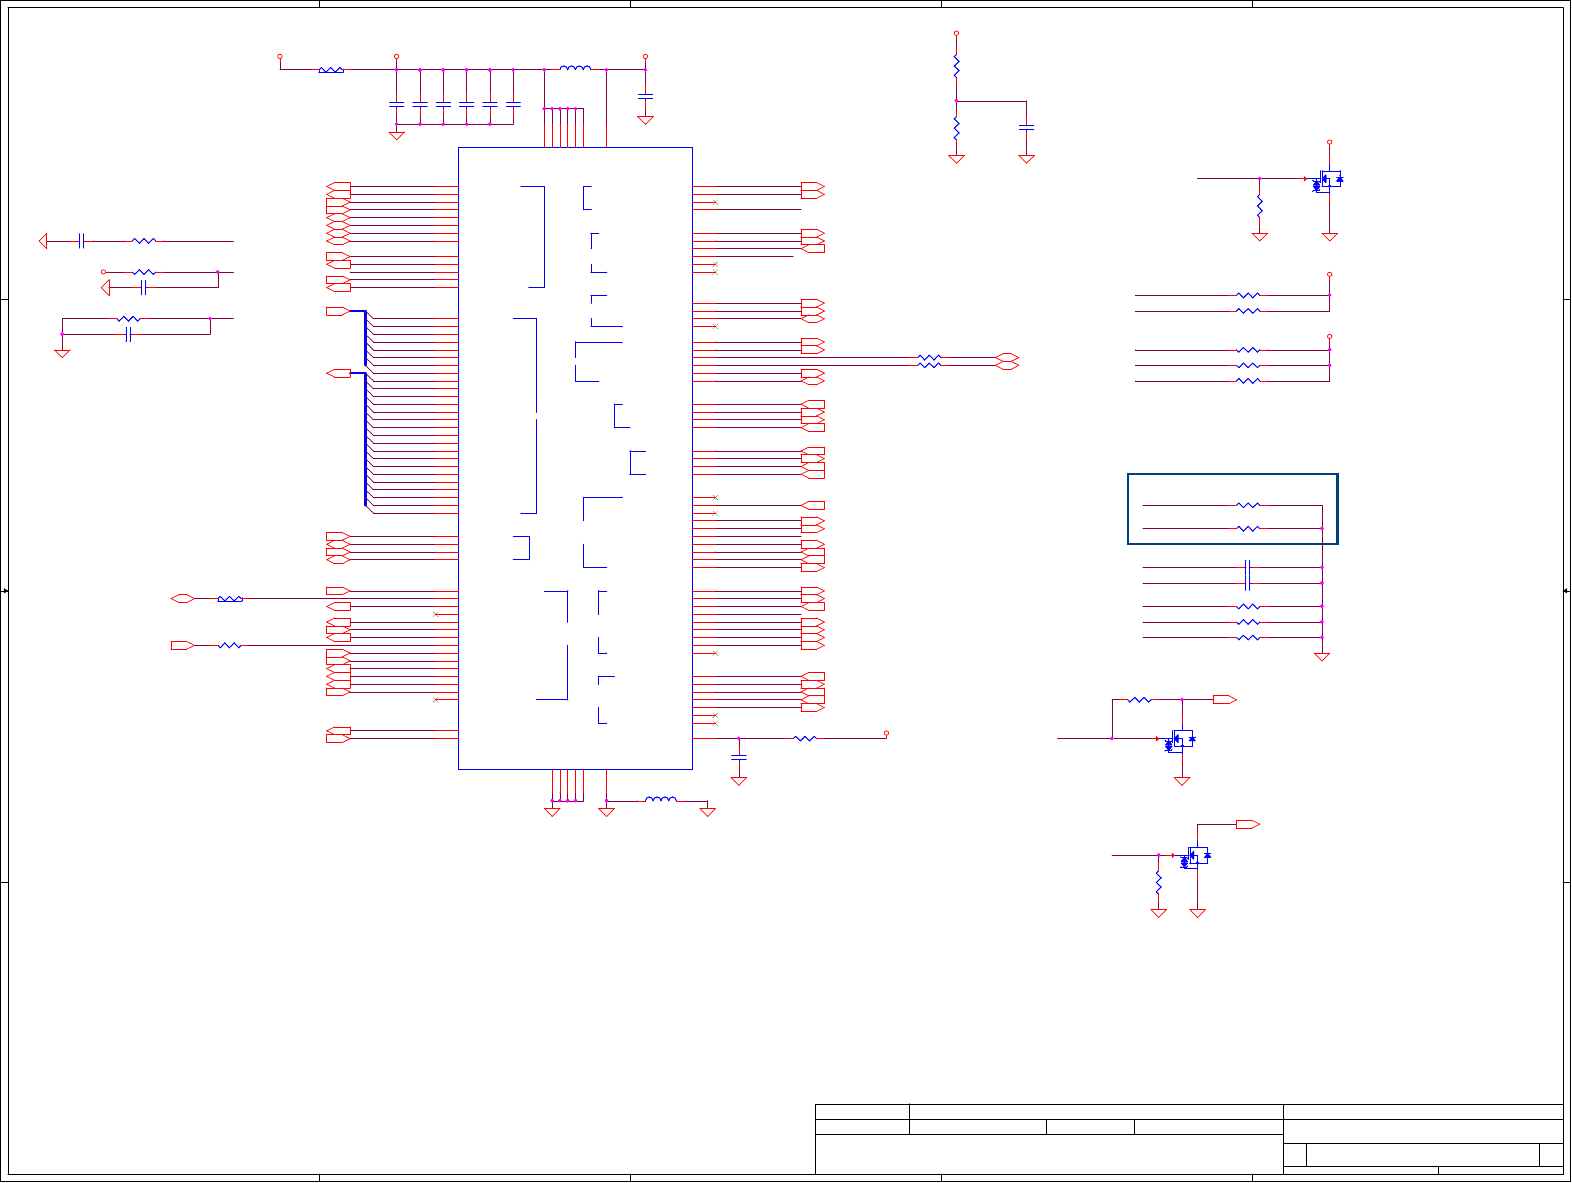Select capacitor right of the top inductor
1572x1183 pixels.
pyautogui.click(x=645, y=96)
